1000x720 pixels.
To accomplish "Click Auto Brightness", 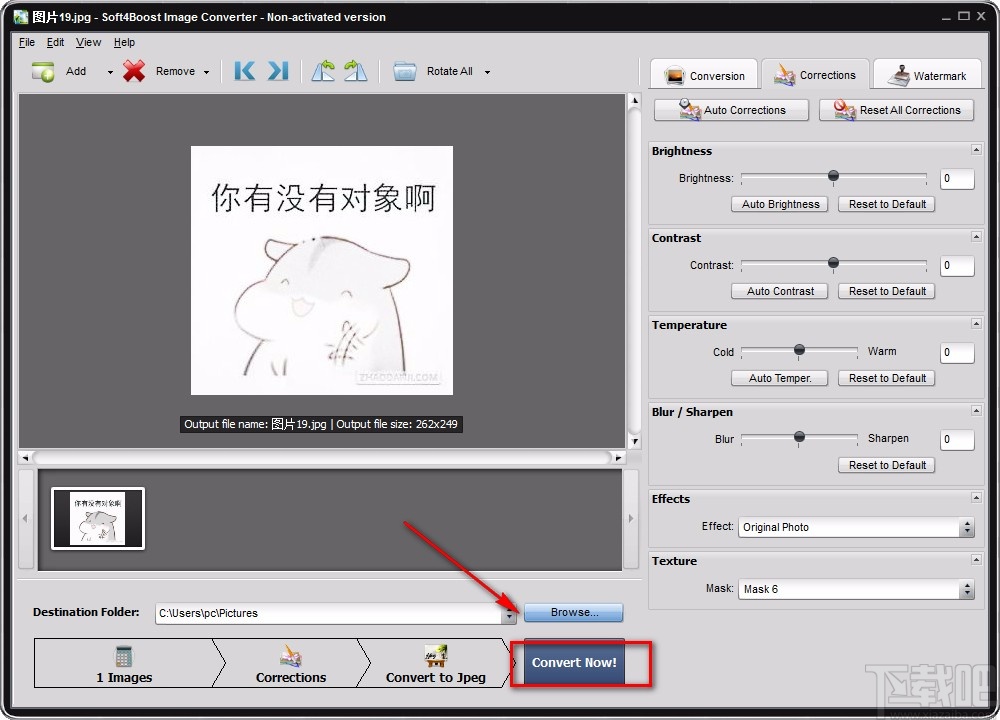I will [x=779, y=204].
